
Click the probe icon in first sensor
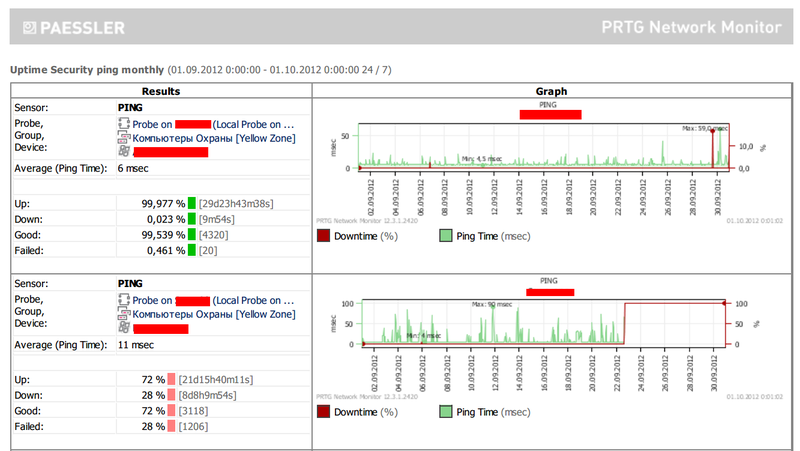[123, 123]
